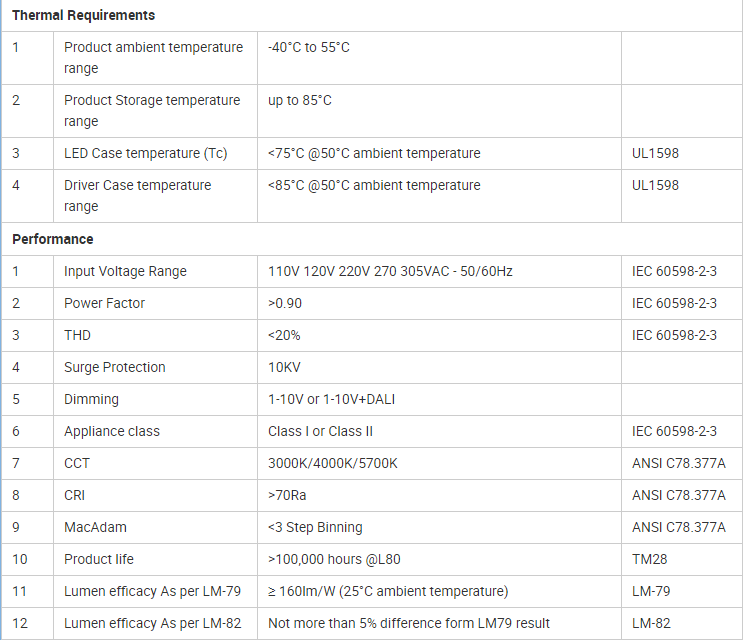The width and height of the screenshot is (745, 640).
Task: Click the "up to 85°C" value cell
Action: [x=300, y=100]
